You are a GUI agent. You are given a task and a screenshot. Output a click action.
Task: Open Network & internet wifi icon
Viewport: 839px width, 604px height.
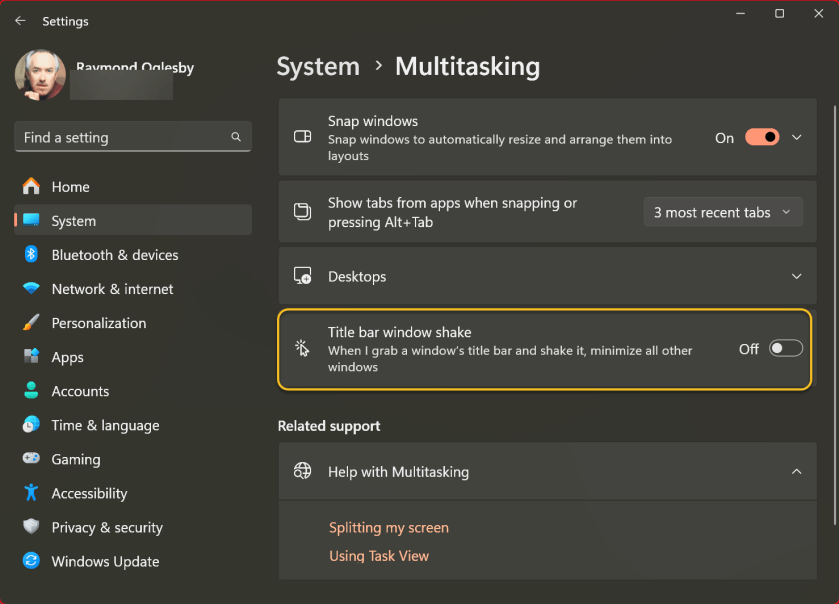pyautogui.click(x=31, y=289)
